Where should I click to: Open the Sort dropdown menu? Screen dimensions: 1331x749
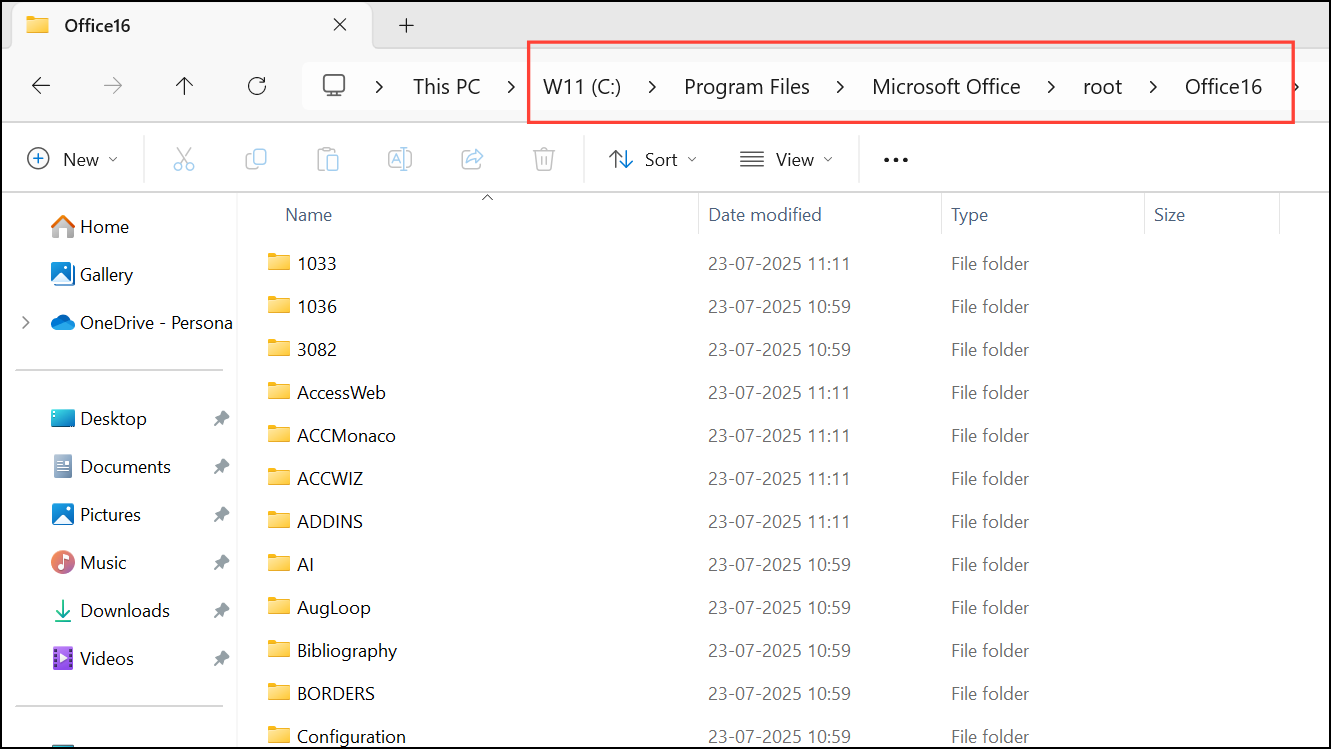pos(653,159)
